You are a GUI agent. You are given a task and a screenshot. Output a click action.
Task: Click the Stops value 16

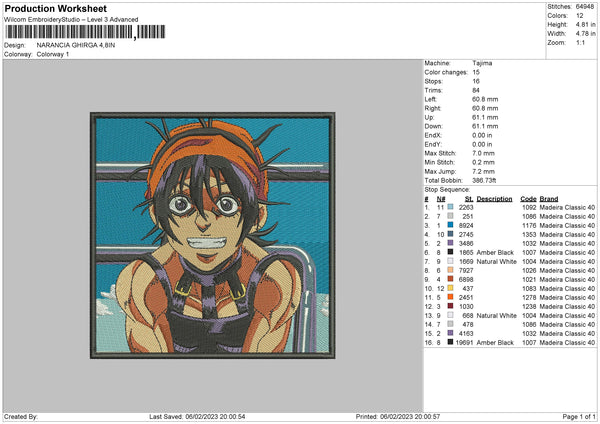476,81
